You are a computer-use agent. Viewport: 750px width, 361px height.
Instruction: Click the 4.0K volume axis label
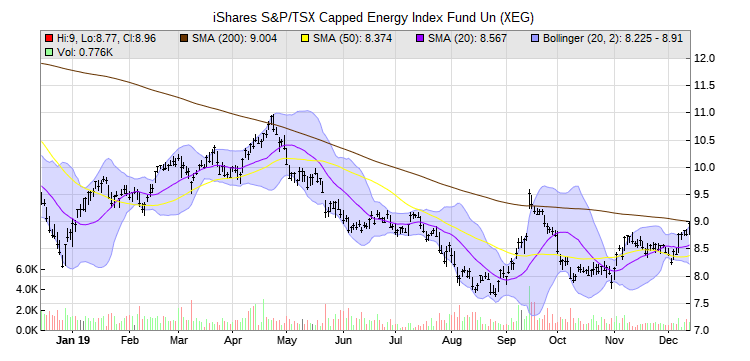click(x=27, y=290)
